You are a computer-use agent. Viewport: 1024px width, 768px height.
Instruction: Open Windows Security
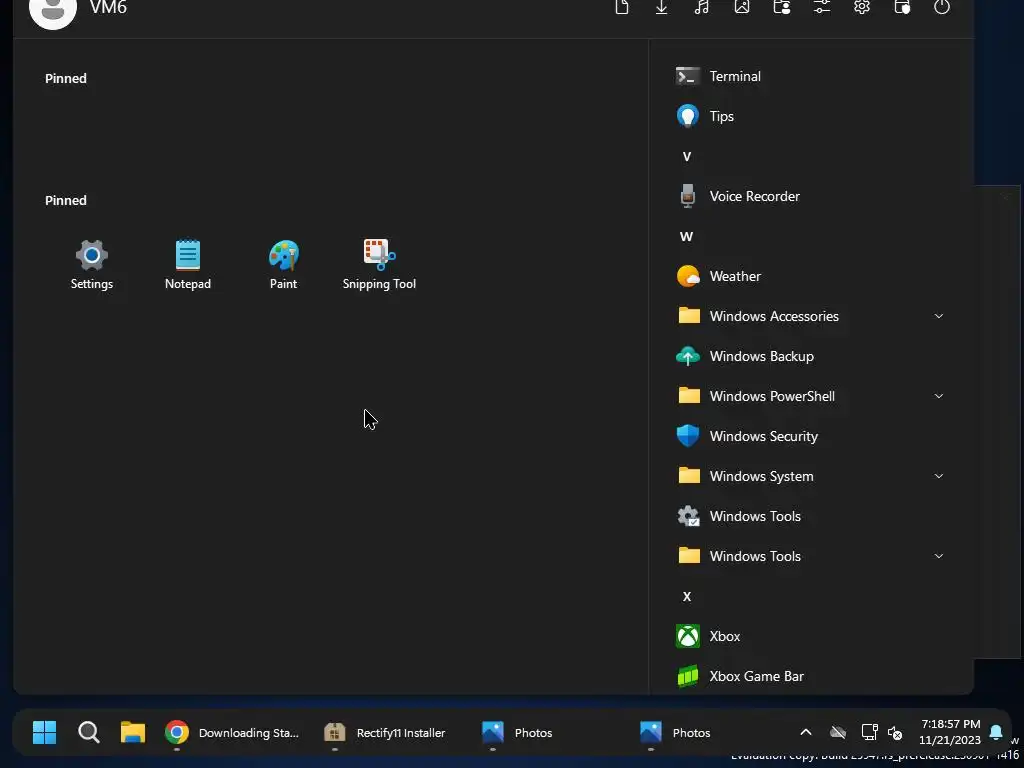point(810,436)
